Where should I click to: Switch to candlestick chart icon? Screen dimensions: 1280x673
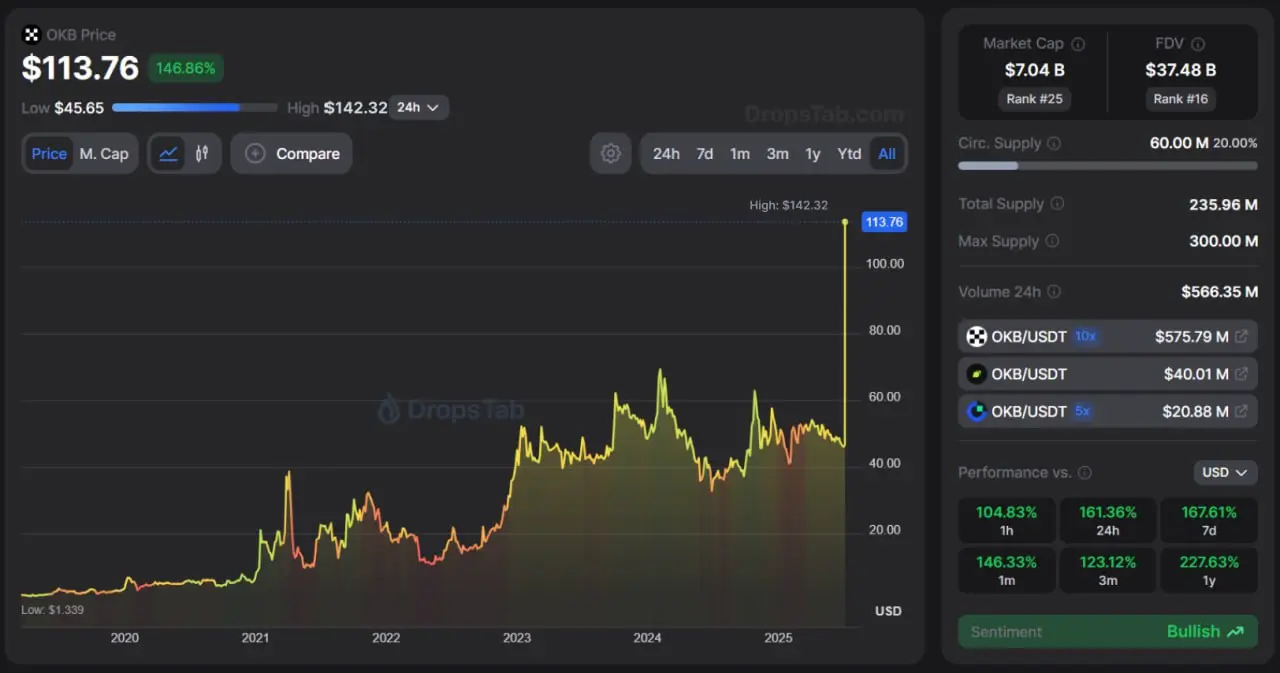point(202,154)
